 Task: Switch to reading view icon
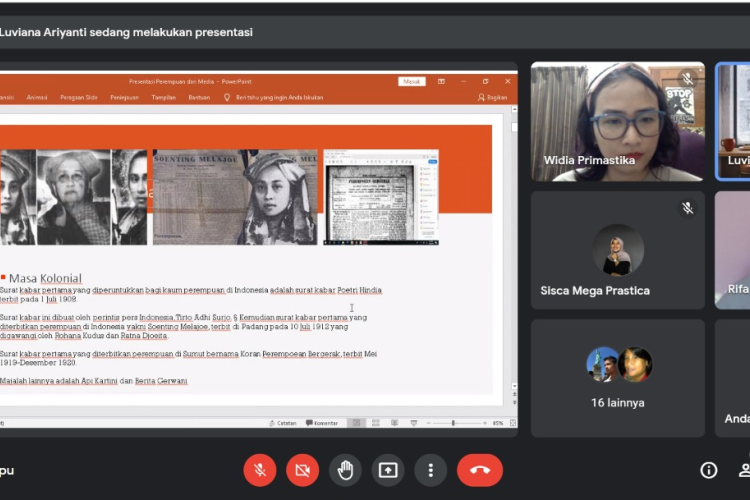click(x=395, y=423)
